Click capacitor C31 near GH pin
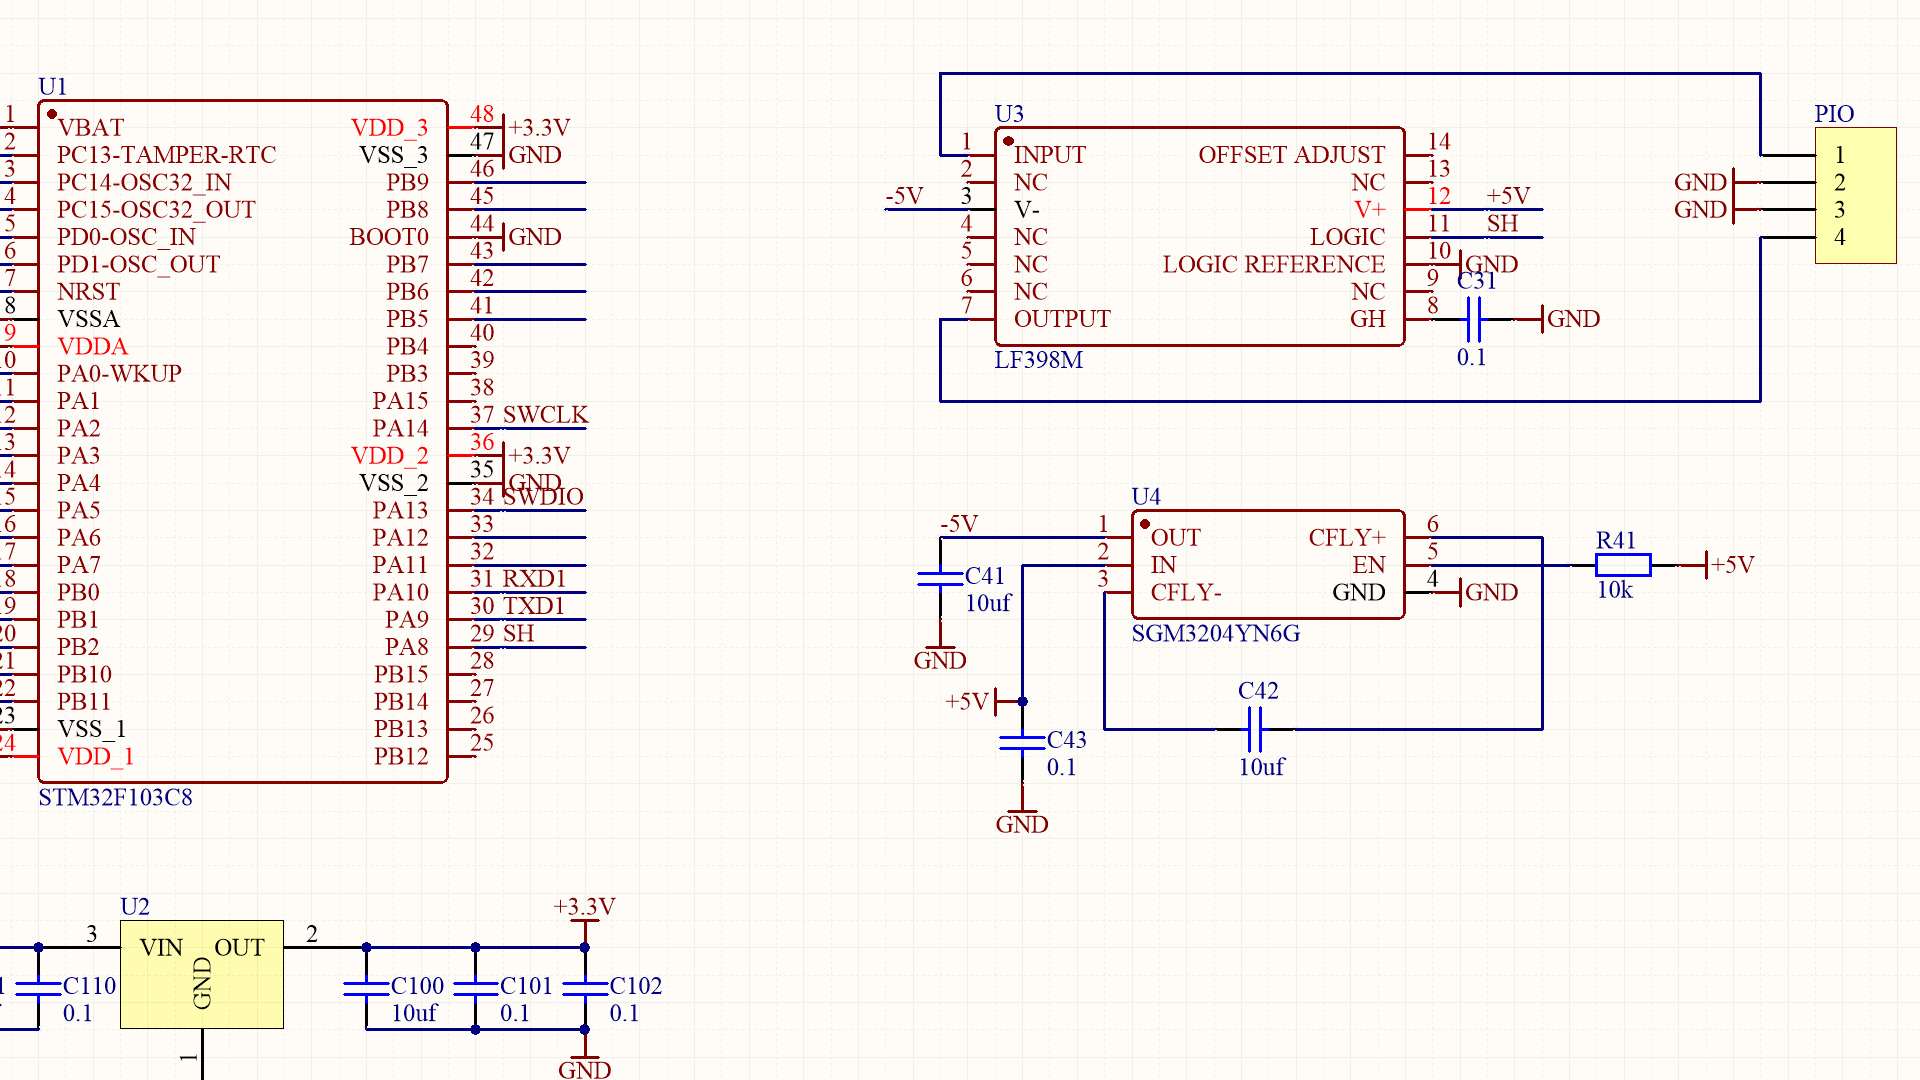The image size is (1920, 1080). (x=1472, y=319)
